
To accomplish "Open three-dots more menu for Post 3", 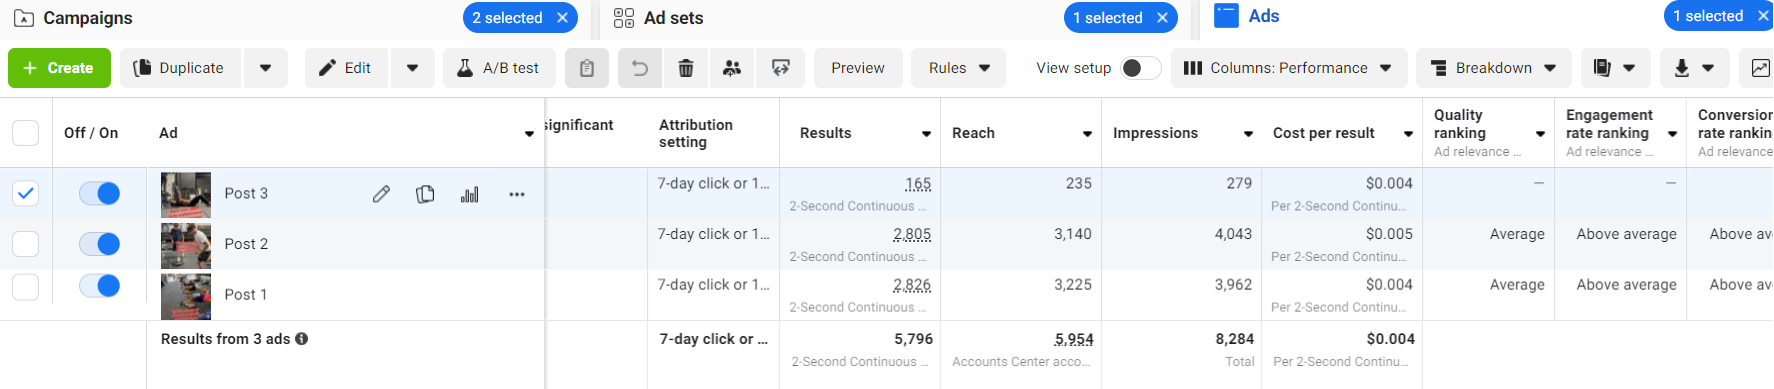I will tap(517, 194).
